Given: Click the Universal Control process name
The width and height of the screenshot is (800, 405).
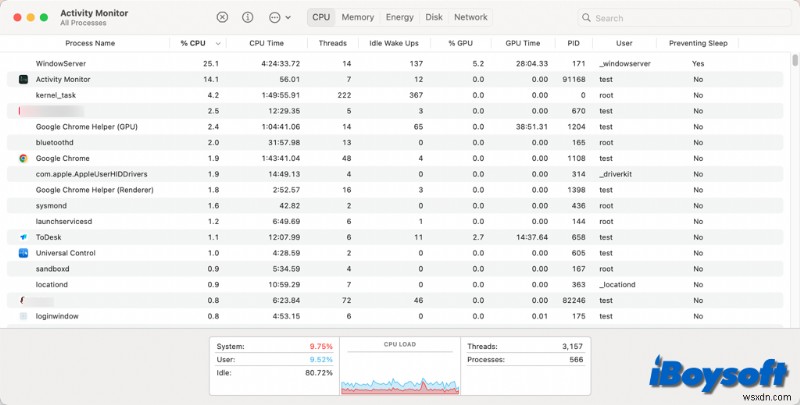Looking at the screenshot, I should (x=65, y=254).
